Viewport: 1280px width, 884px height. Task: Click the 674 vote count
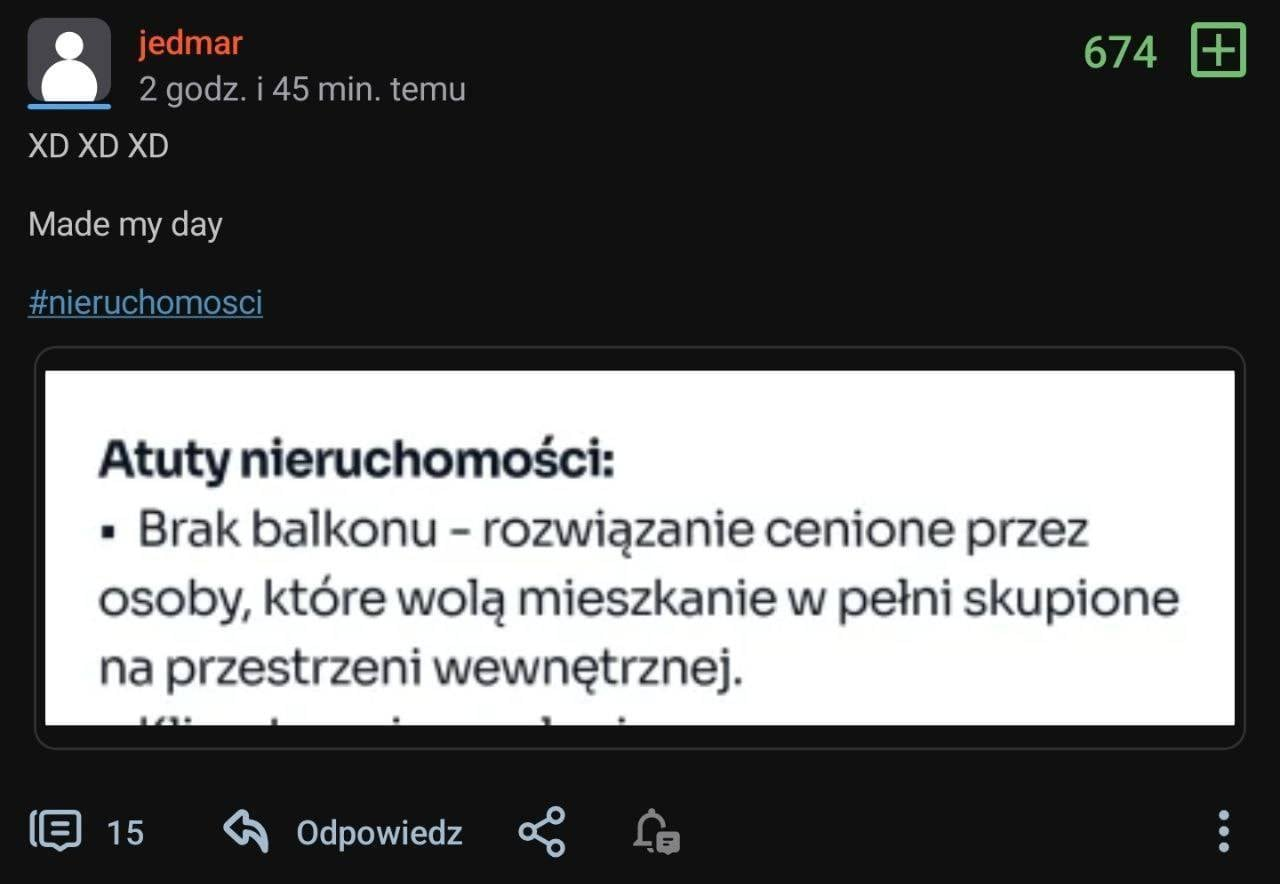[1120, 52]
